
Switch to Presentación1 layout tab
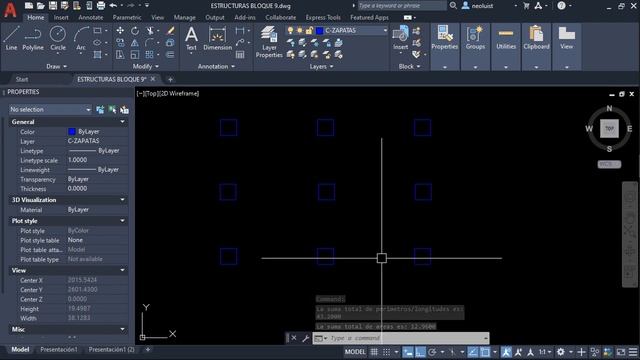click(59, 349)
